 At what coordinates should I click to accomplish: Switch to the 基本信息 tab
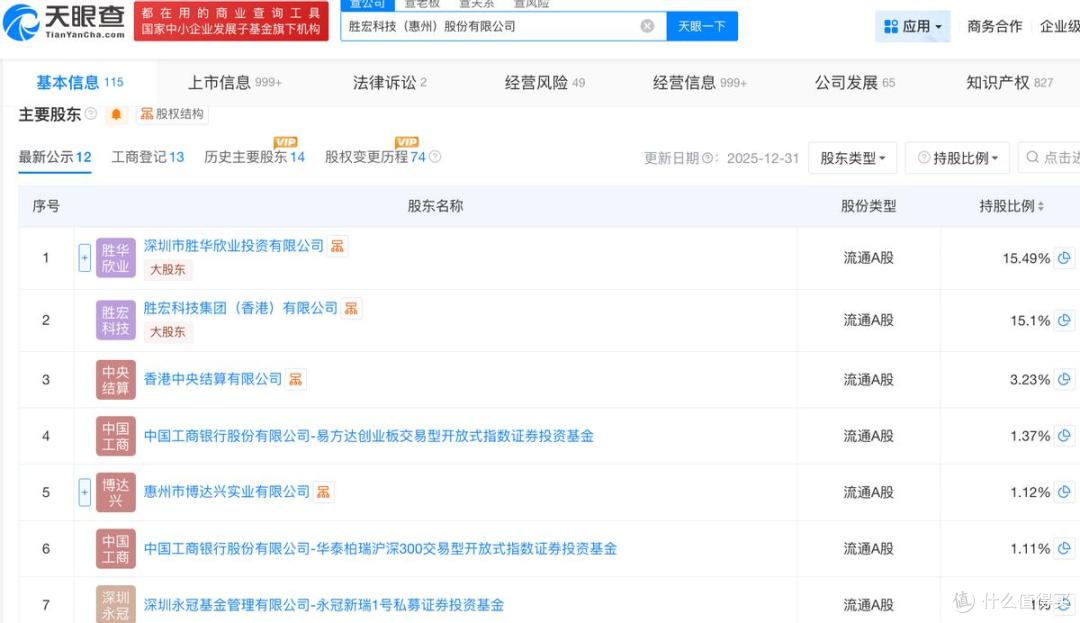click(x=79, y=83)
